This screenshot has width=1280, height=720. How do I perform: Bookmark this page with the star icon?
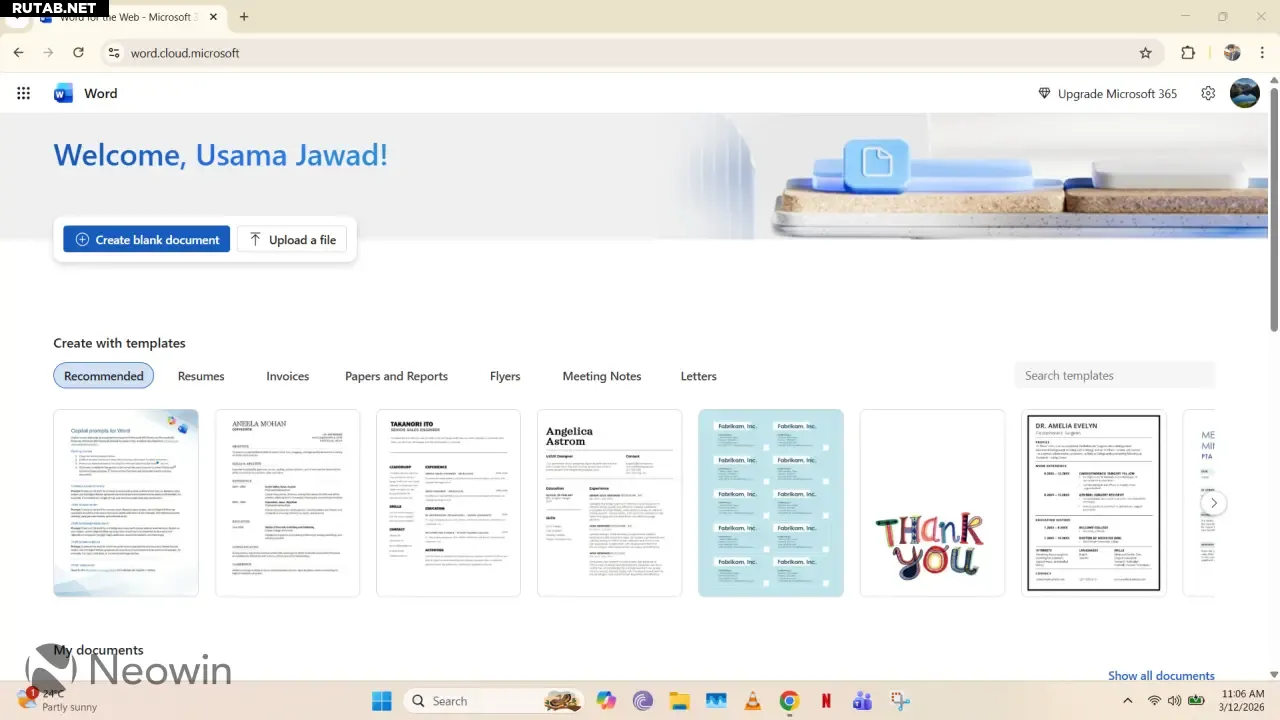[1146, 53]
